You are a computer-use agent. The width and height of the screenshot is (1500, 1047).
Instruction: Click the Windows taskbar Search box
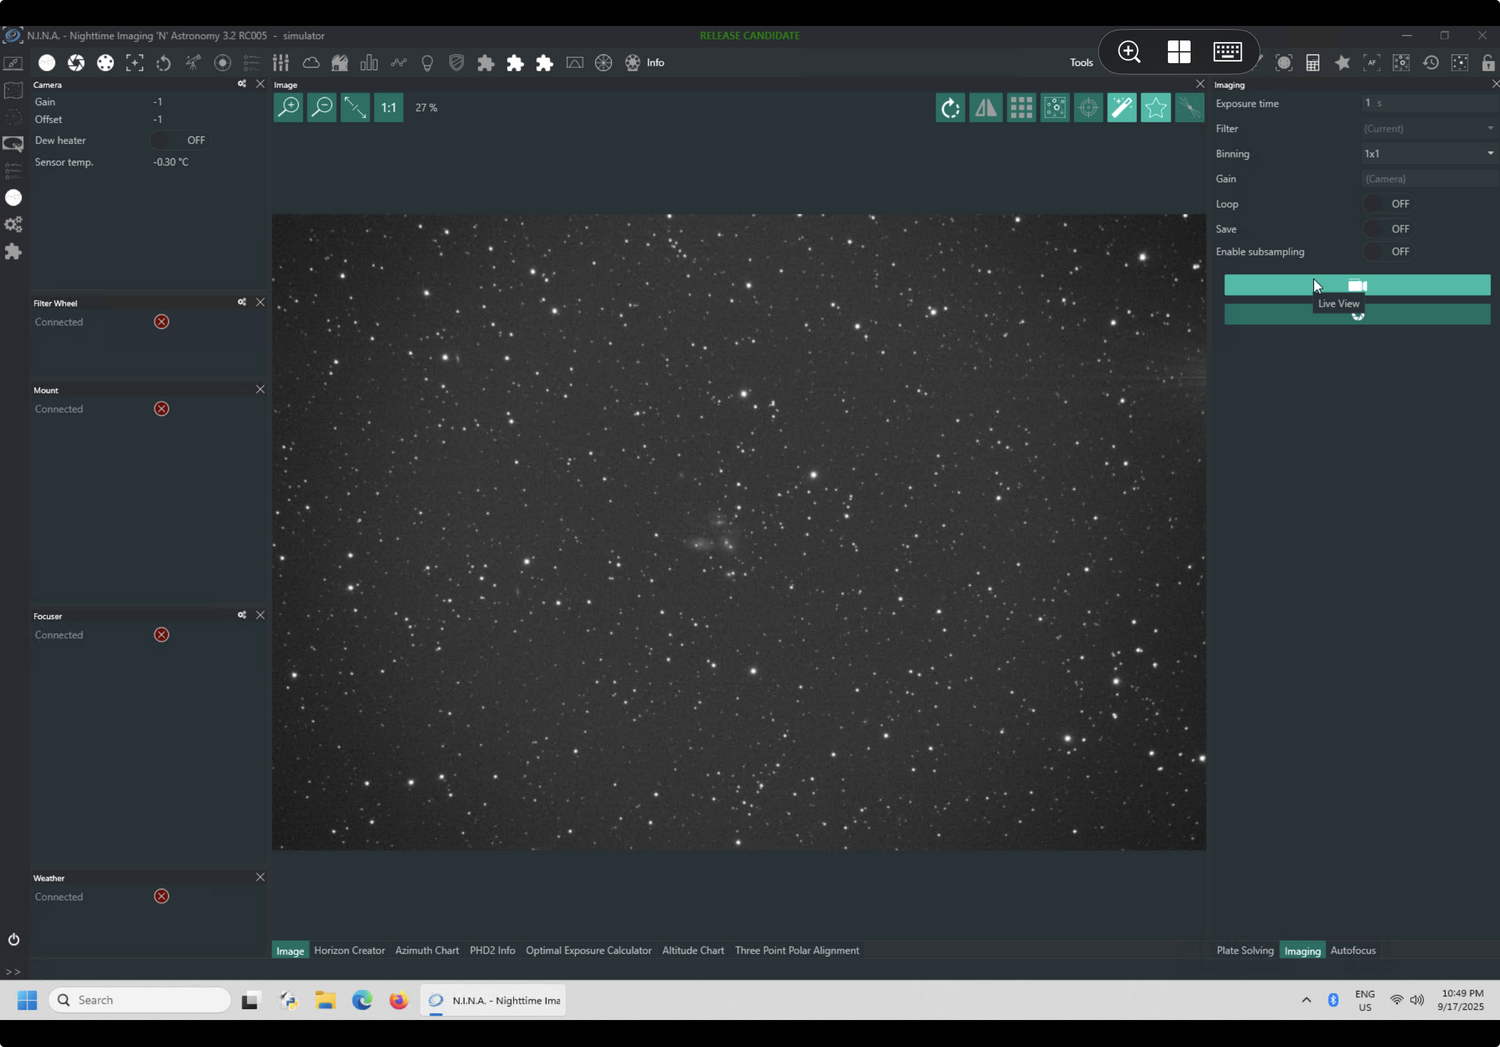point(139,1000)
